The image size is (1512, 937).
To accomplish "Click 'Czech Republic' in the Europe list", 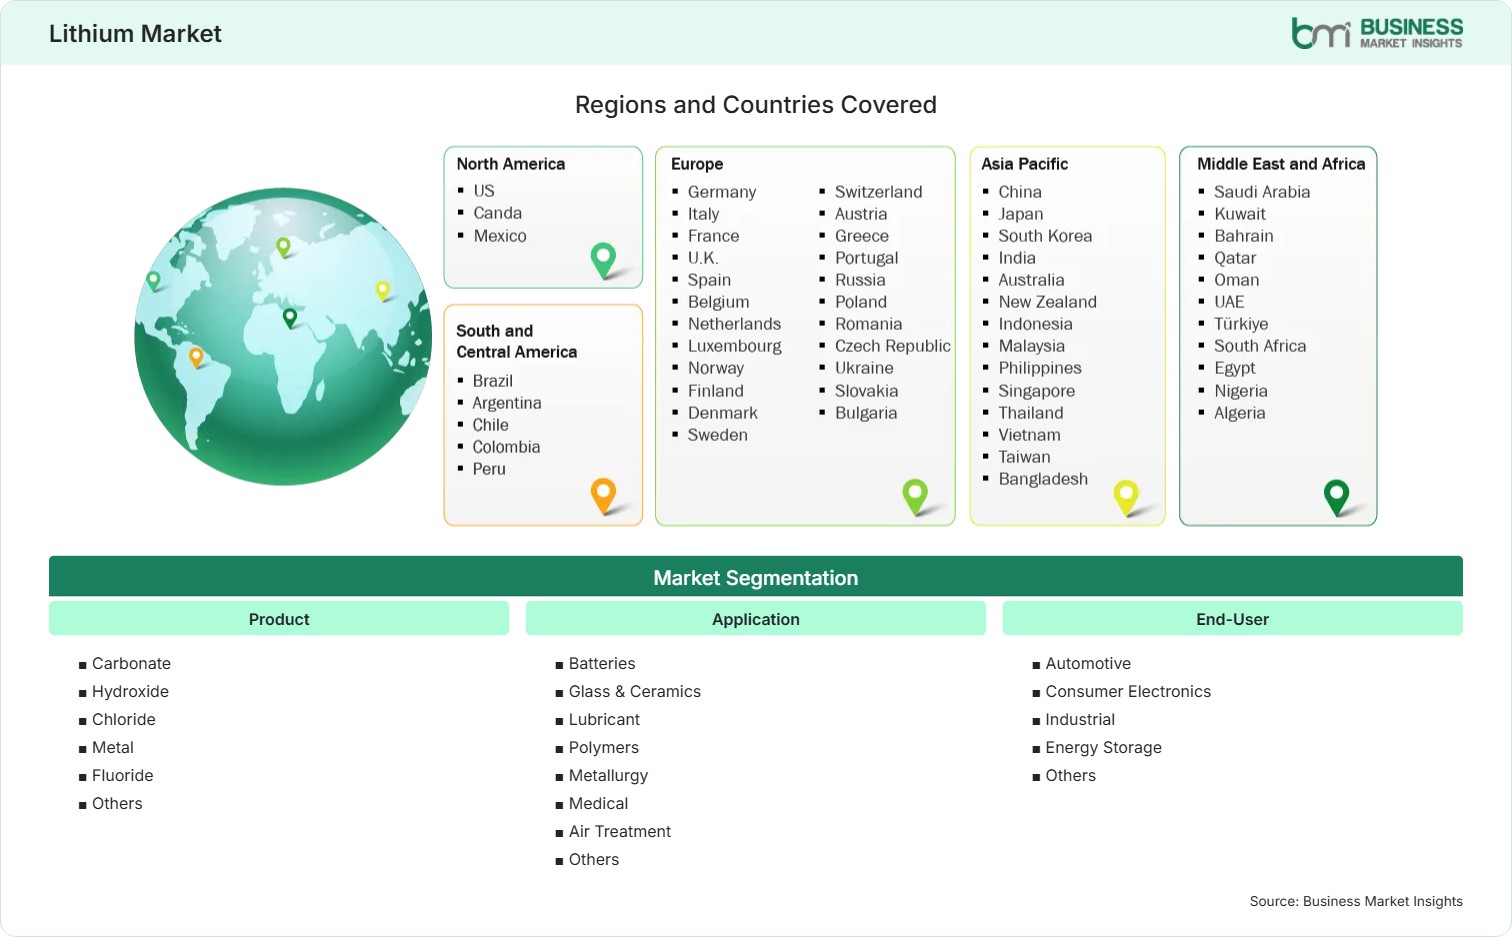I will click(893, 346).
